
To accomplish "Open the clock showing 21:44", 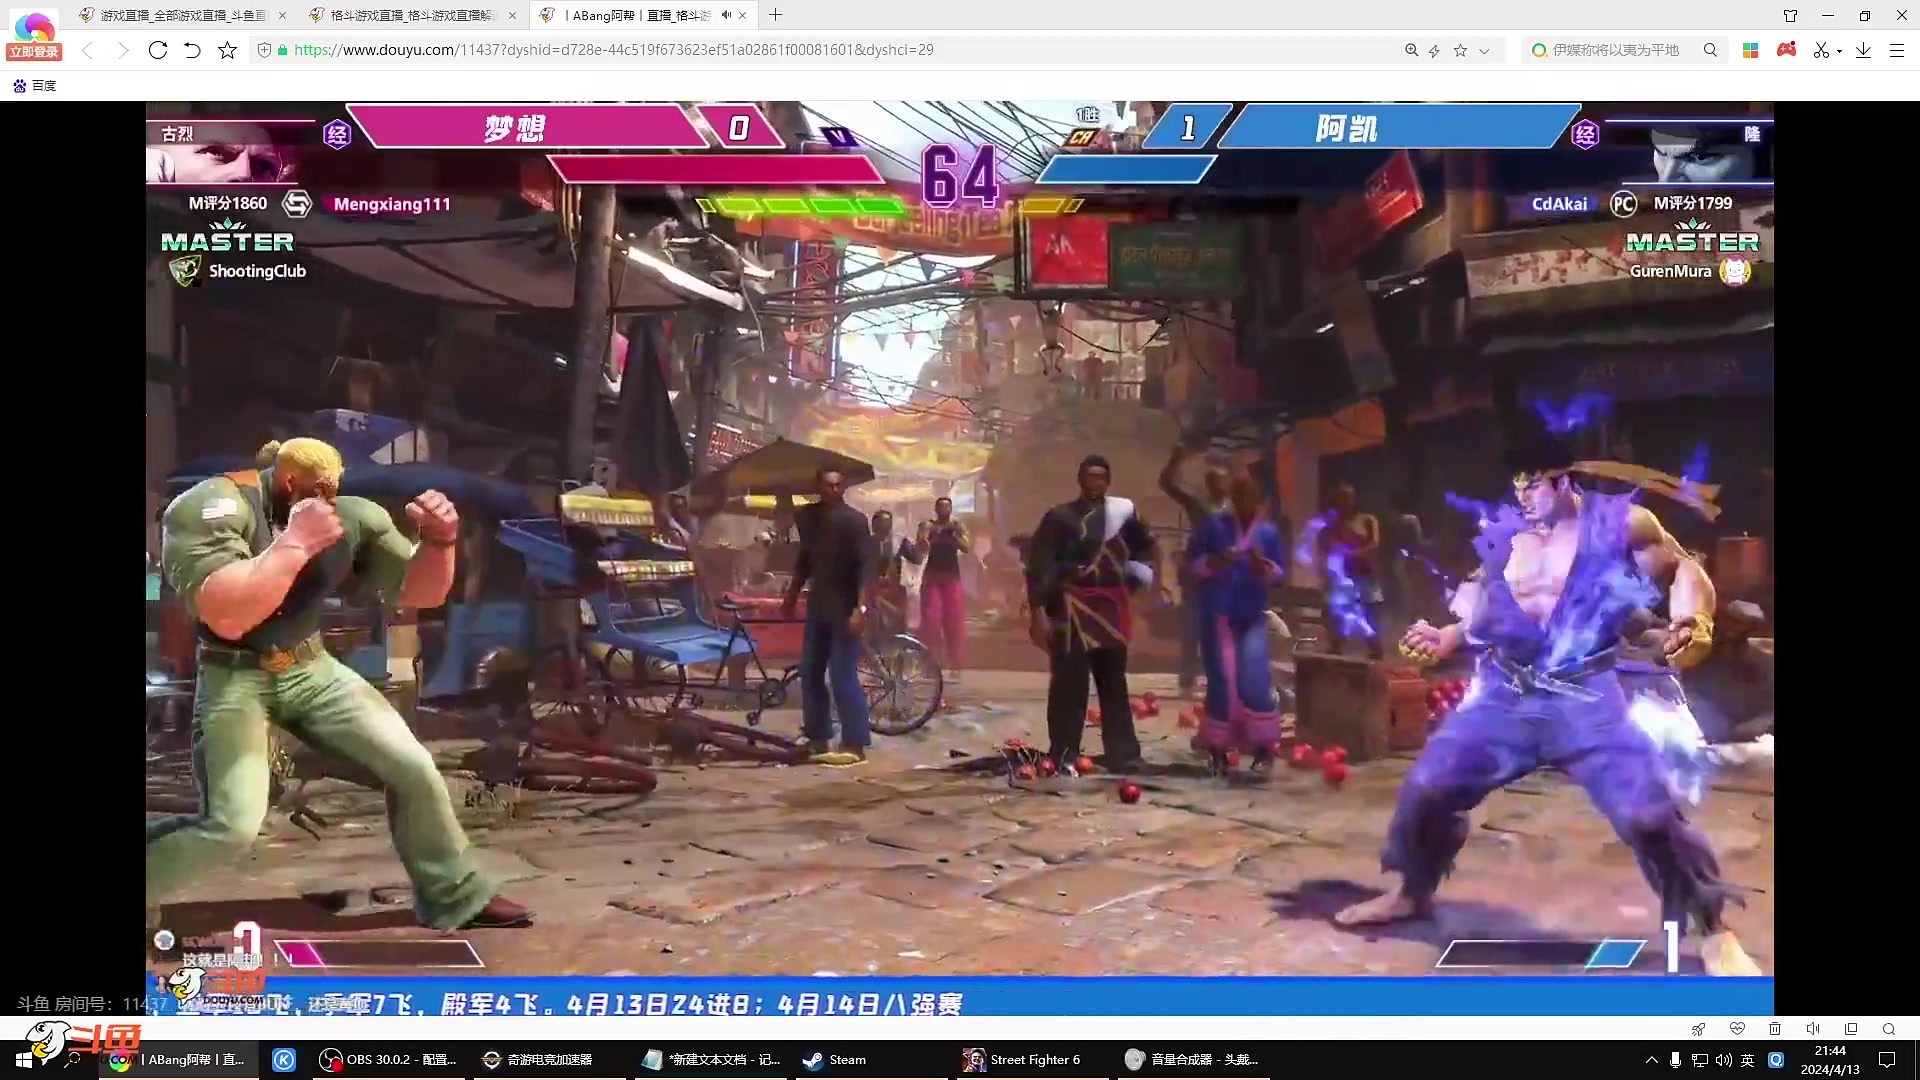I will pyautogui.click(x=1830, y=1060).
